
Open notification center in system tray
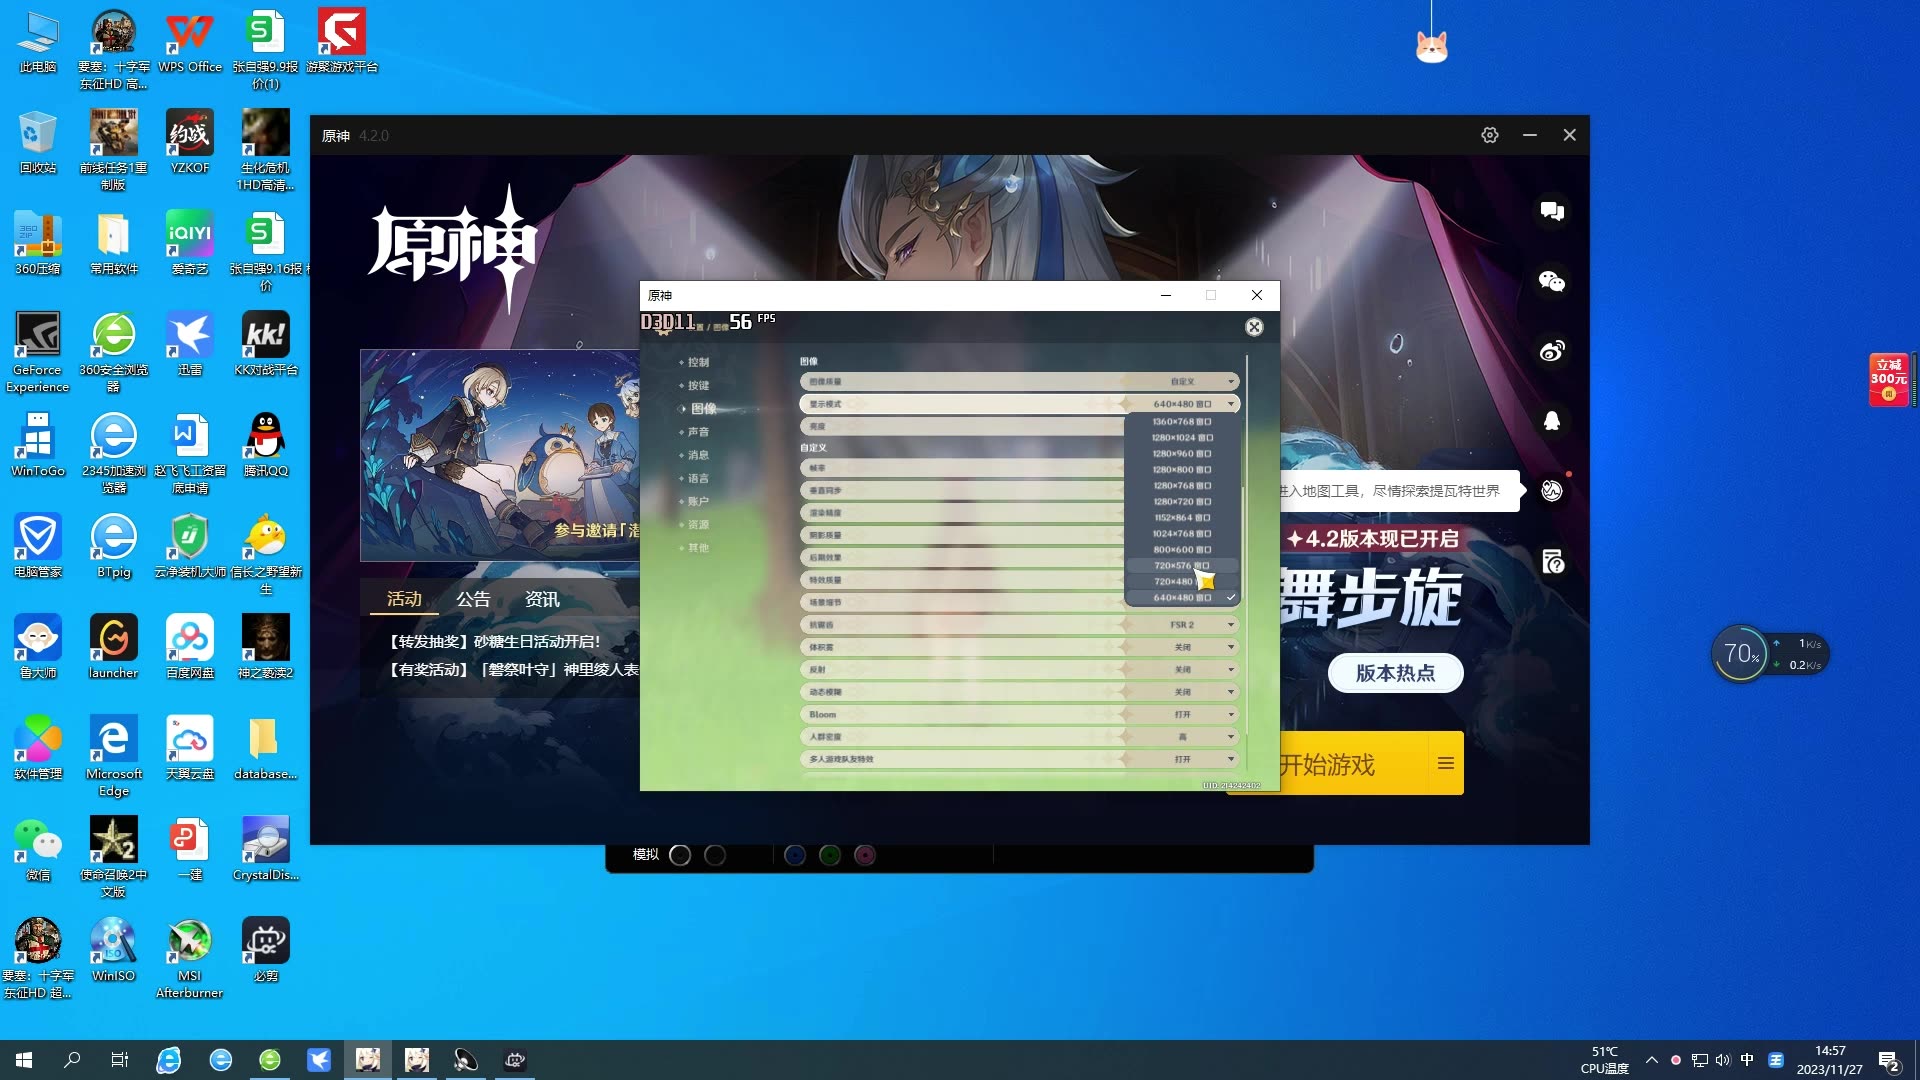[1889, 1061]
